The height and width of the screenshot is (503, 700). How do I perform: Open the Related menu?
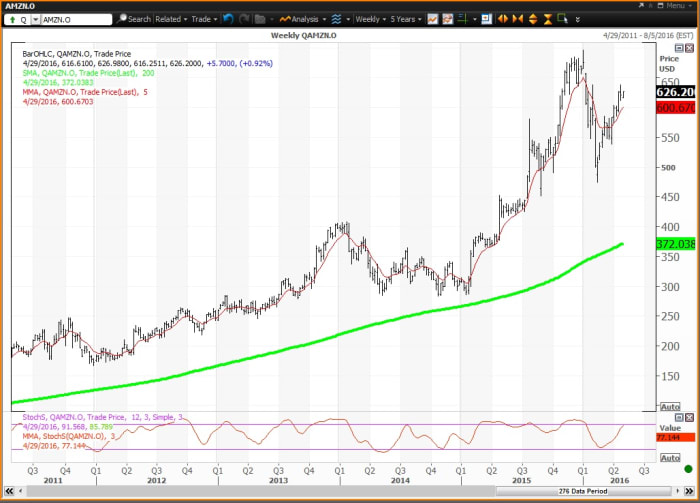pyautogui.click(x=170, y=19)
